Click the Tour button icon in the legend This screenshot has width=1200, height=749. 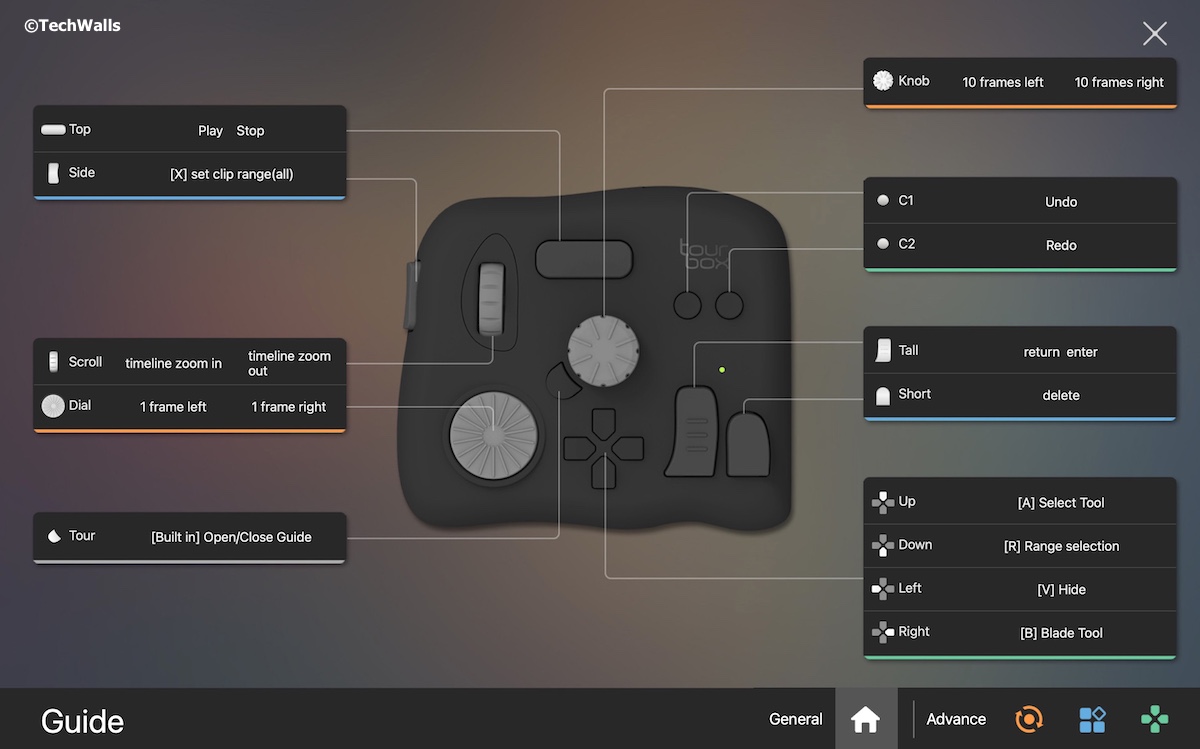(53, 536)
